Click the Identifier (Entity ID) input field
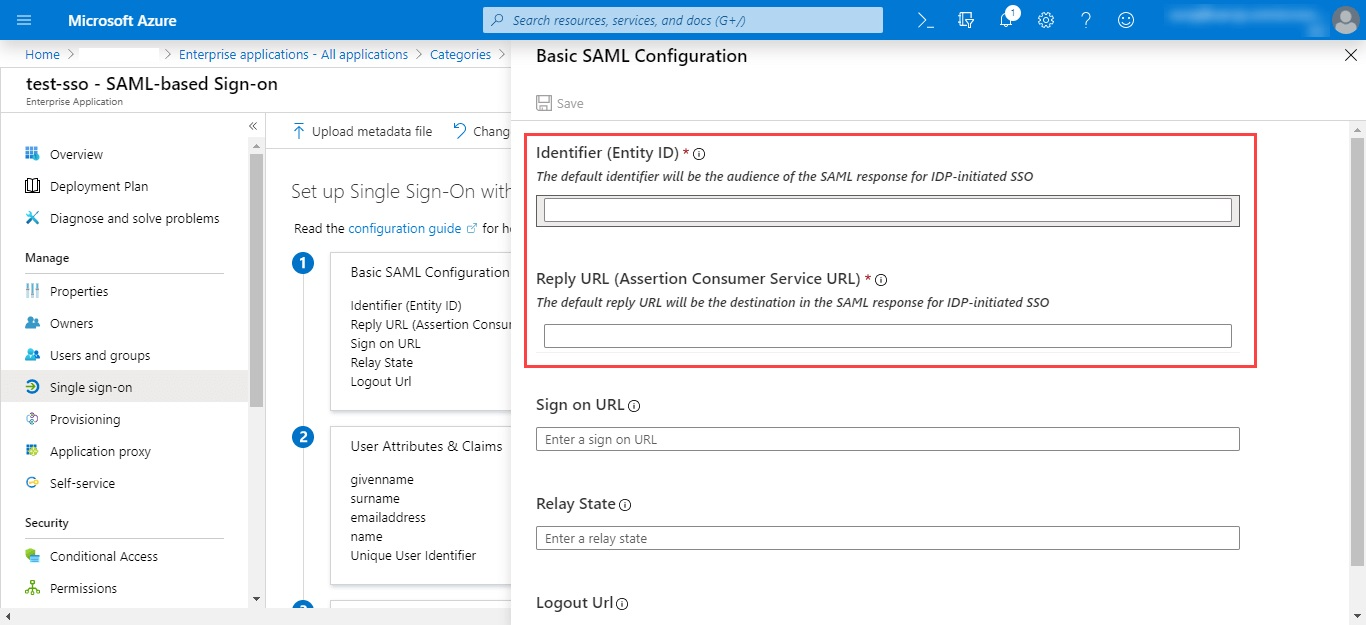 point(888,210)
